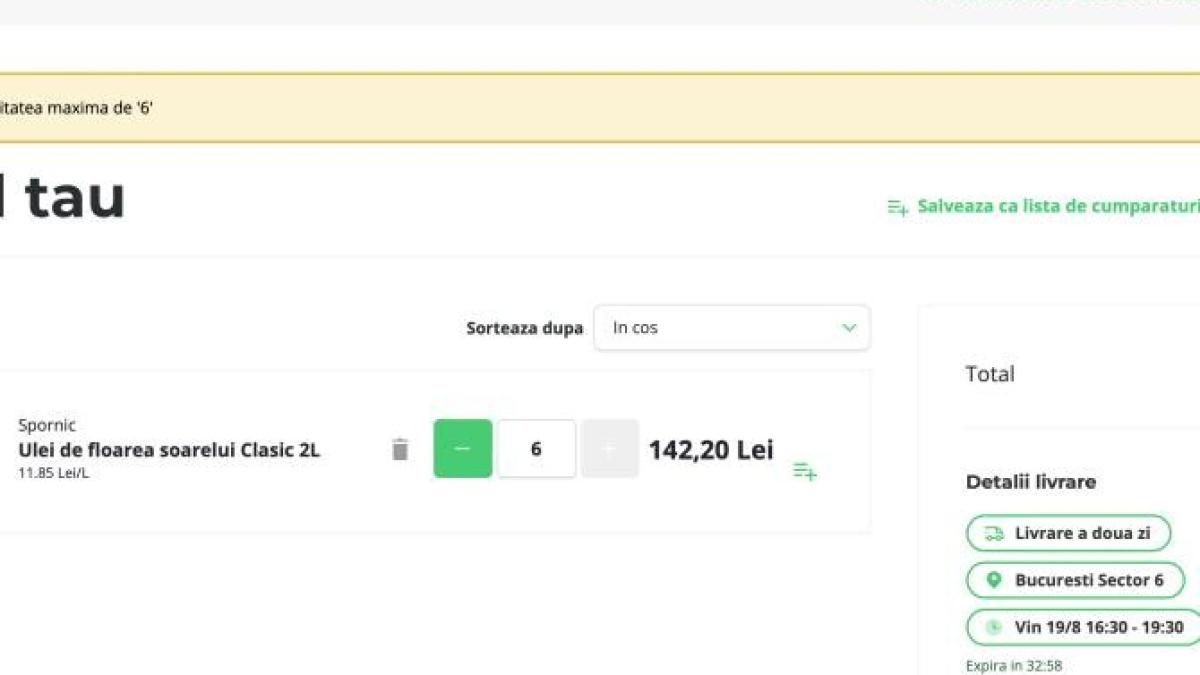This screenshot has width=1200, height=675.
Task: Change the Vin 19/8 16:30 - 19:30 slot
Action: tap(1098, 627)
